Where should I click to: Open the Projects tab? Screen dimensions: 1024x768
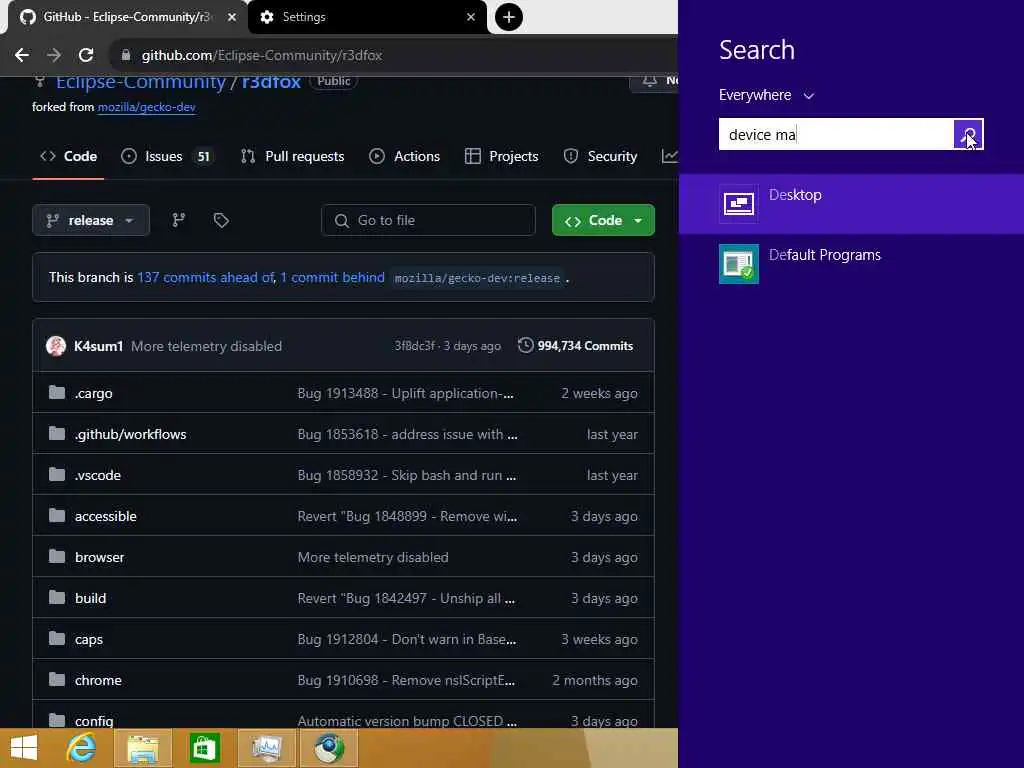click(x=501, y=156)
